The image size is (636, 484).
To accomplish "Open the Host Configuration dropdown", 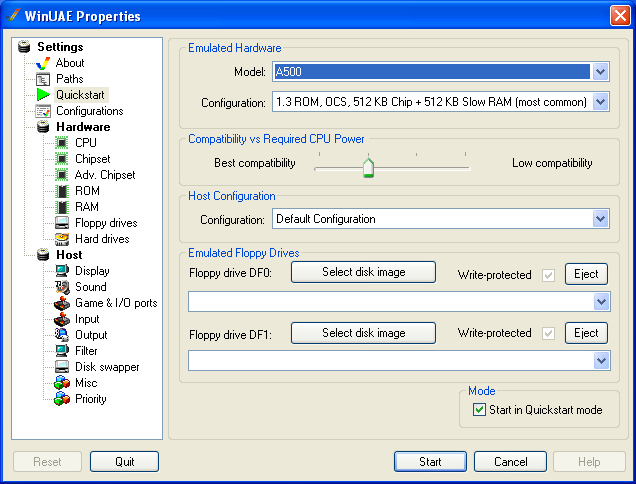I will pos(600,219).
